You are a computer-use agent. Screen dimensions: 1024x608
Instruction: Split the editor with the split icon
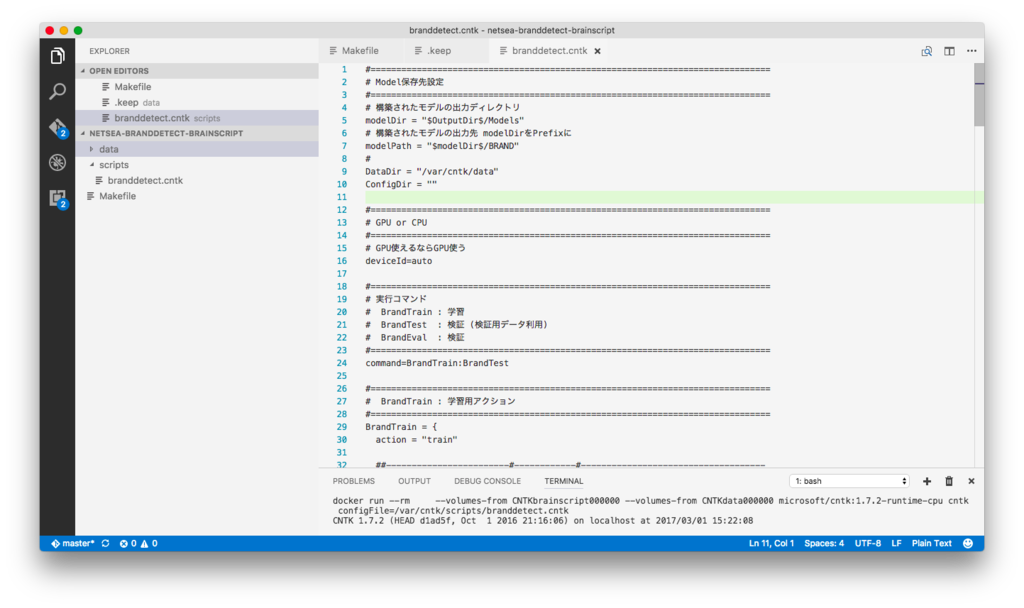(949, 51)
